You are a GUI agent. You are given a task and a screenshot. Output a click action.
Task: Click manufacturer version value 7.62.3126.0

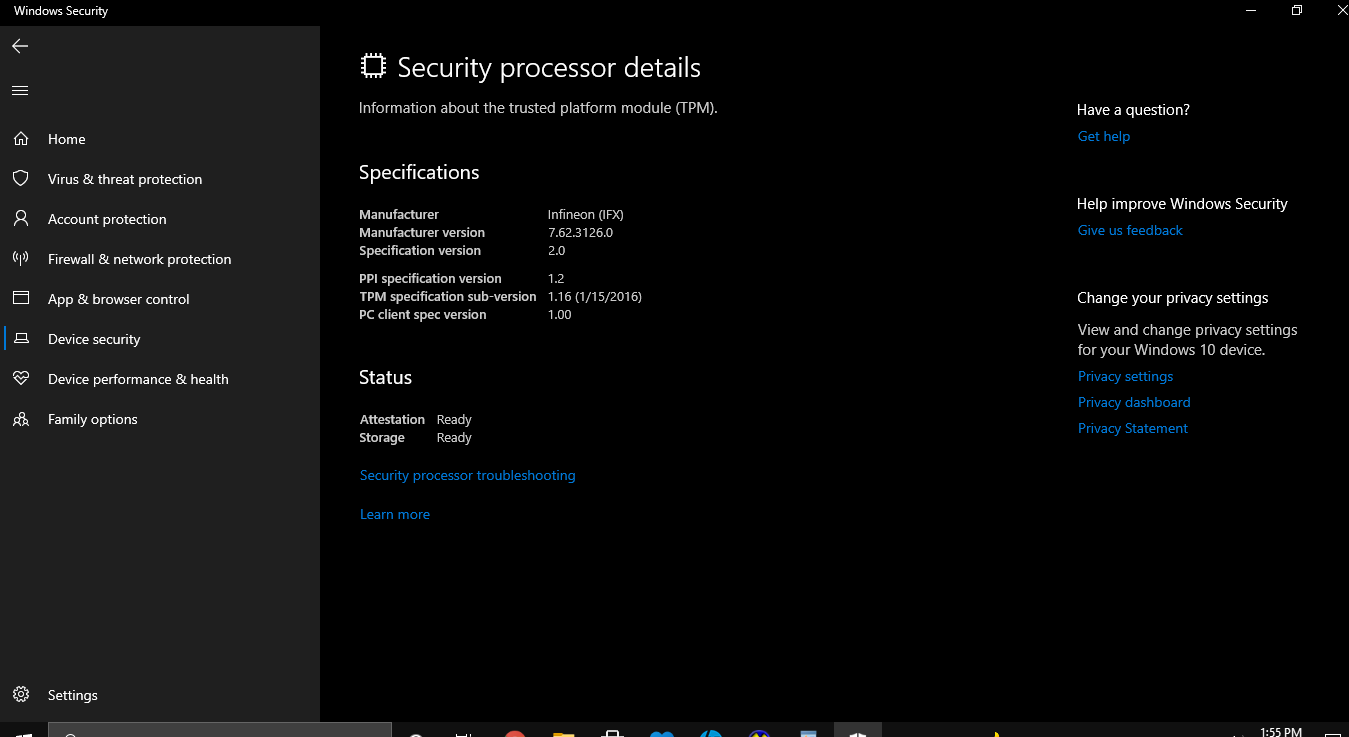[580, 232]
